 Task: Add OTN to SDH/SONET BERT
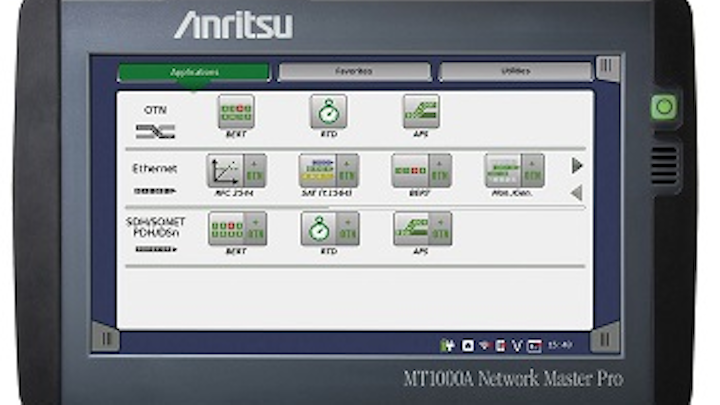click(x=256, y=229)
